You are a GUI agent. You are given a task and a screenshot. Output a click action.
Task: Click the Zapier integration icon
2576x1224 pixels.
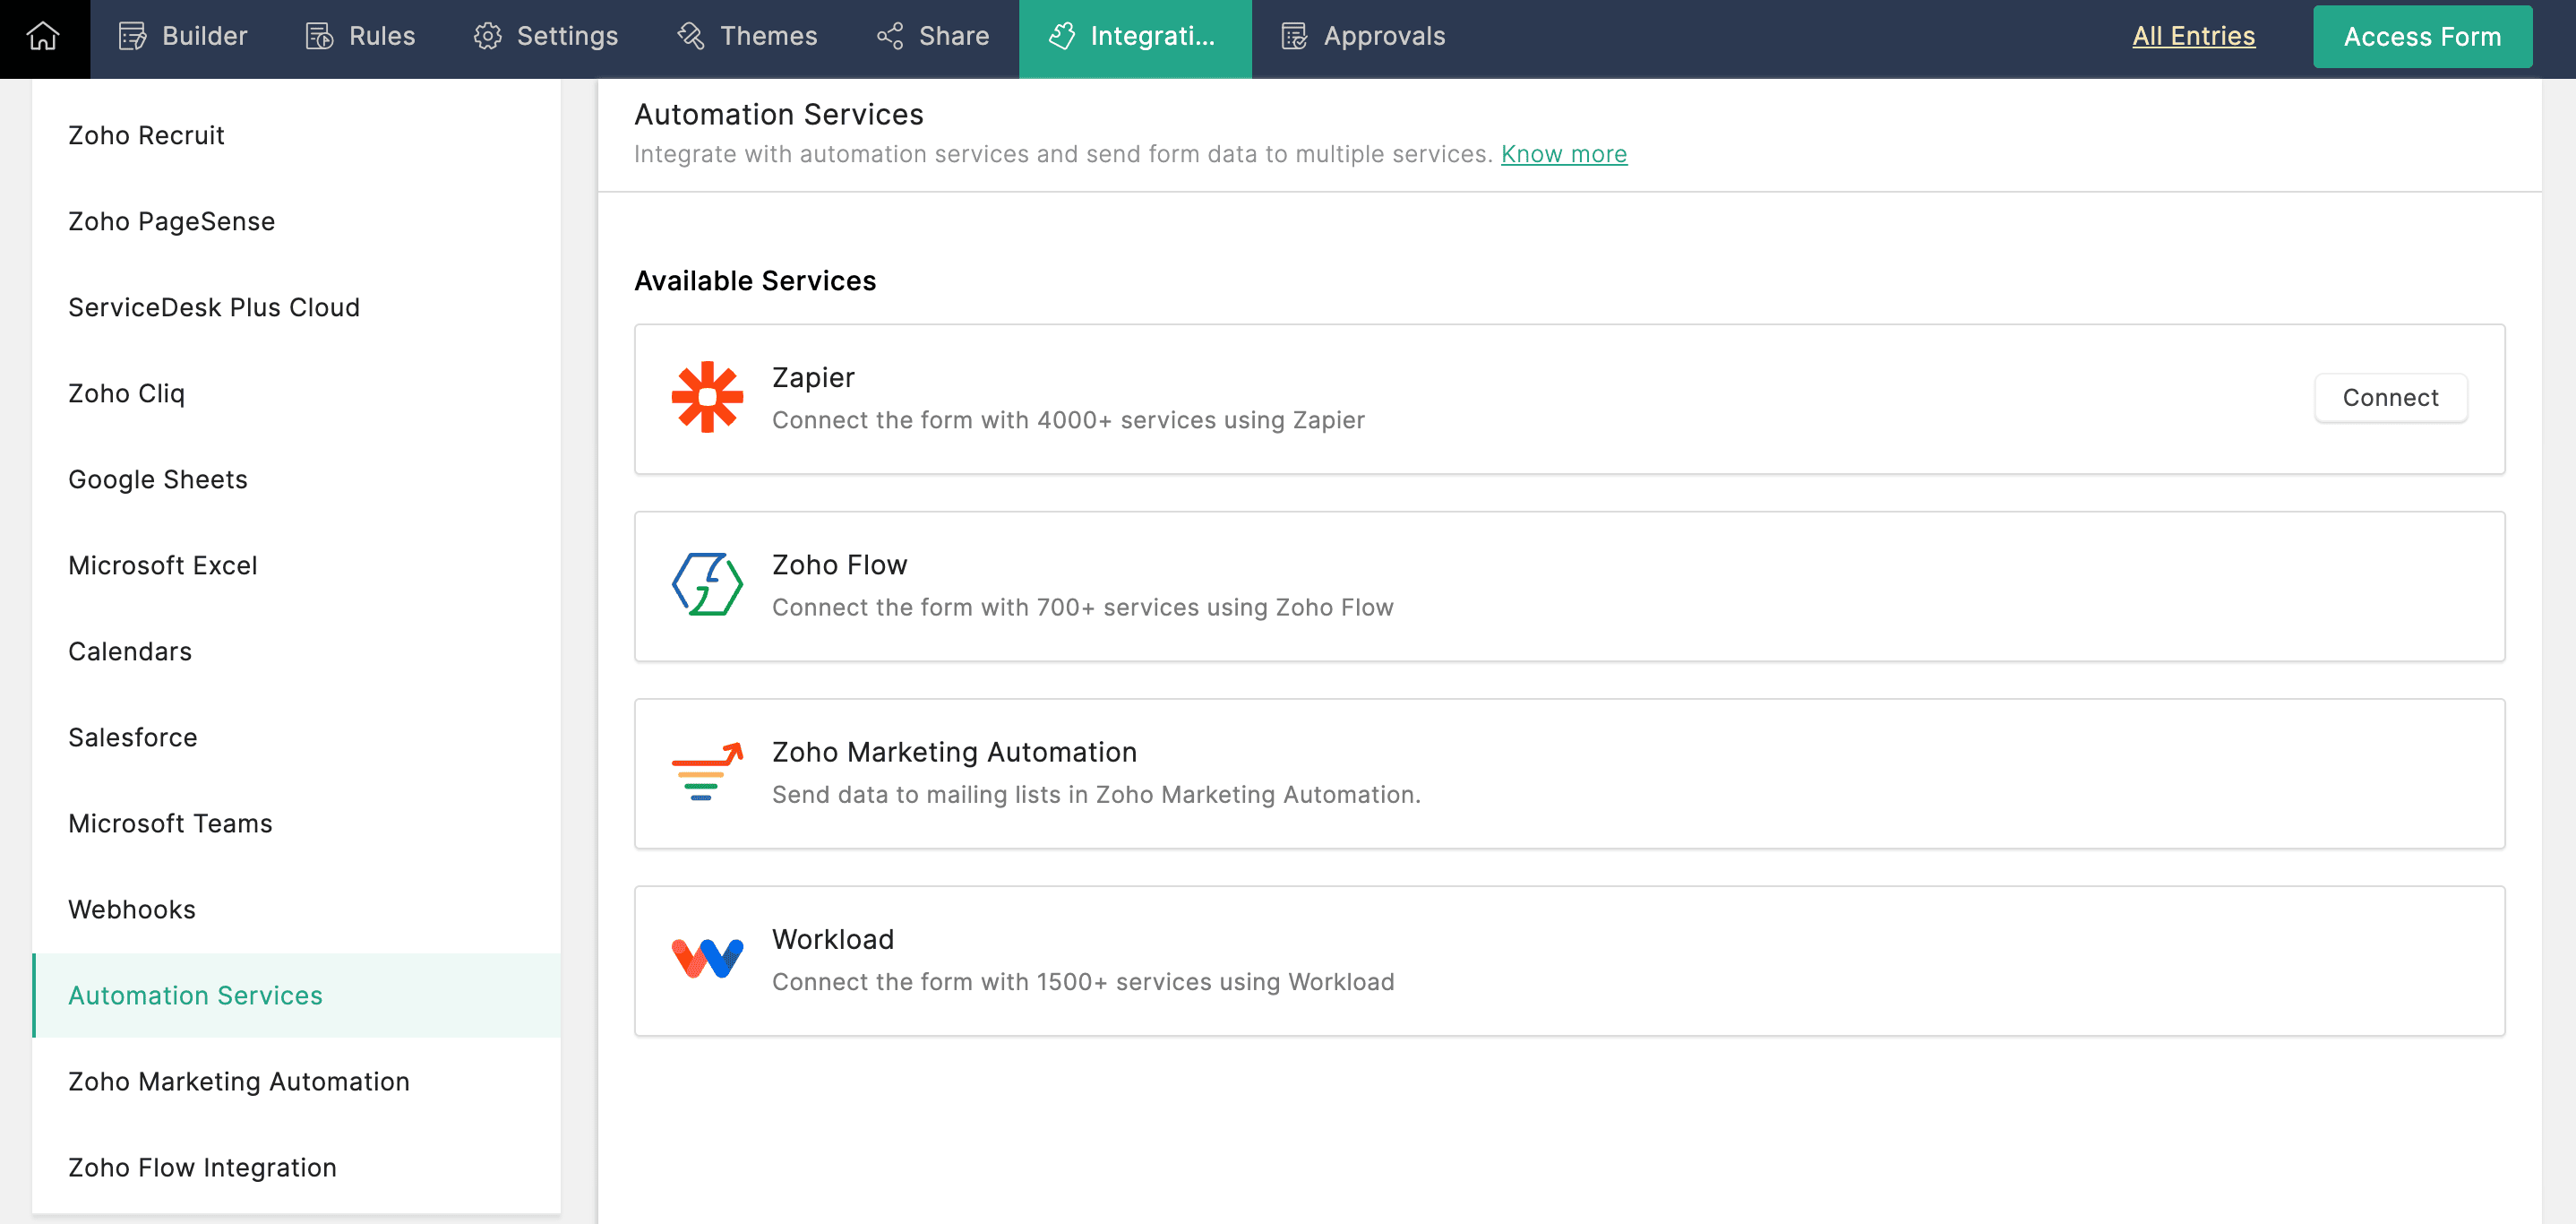tap(705, 396)
